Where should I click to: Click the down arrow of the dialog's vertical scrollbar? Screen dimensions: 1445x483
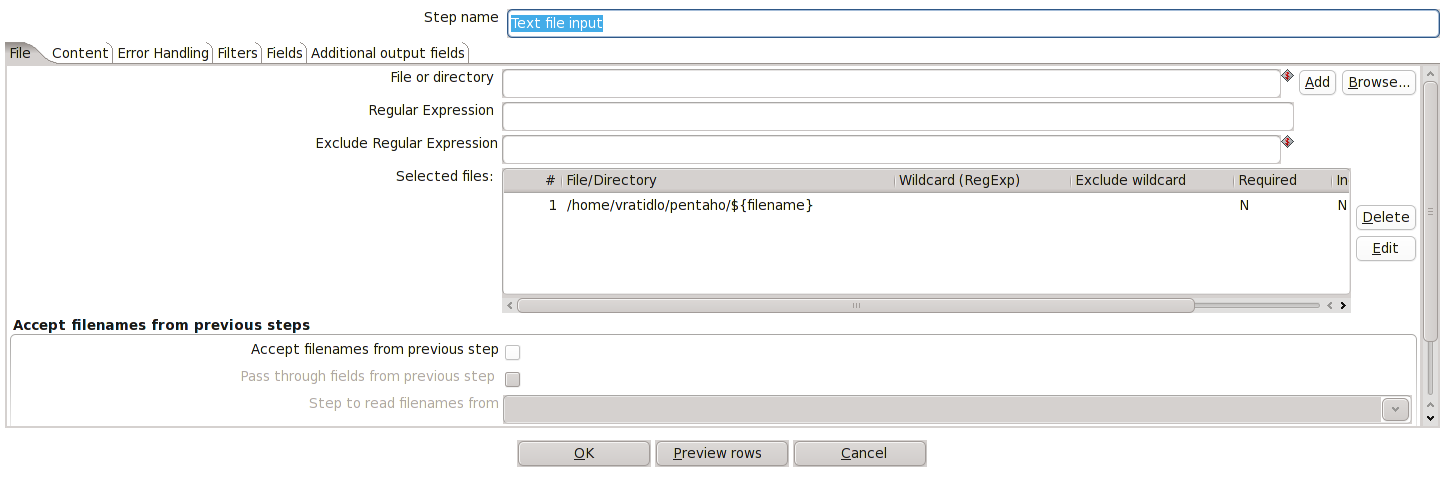1430,418
